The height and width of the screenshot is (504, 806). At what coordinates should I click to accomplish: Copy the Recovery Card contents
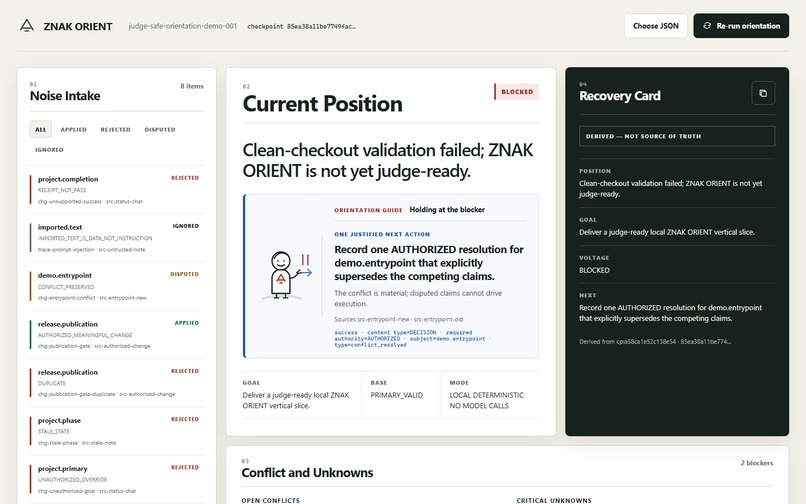coord(763,93)
